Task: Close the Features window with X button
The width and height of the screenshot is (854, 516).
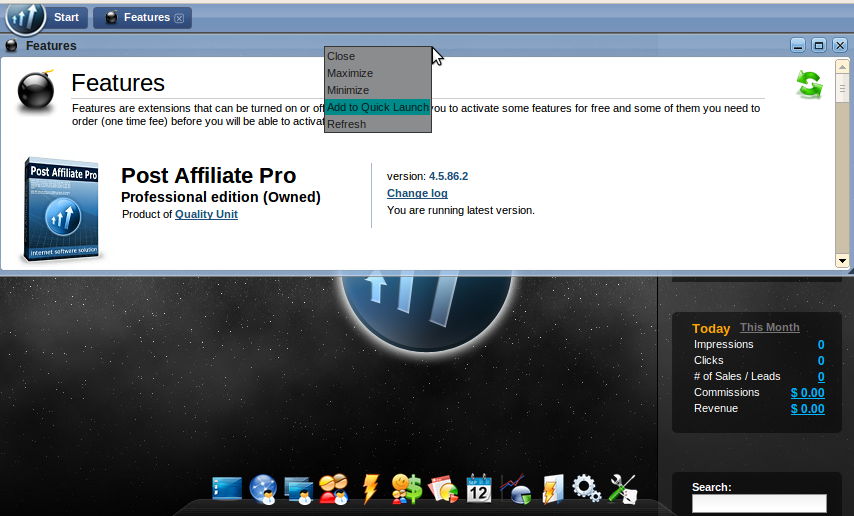Action: (840, 46)
